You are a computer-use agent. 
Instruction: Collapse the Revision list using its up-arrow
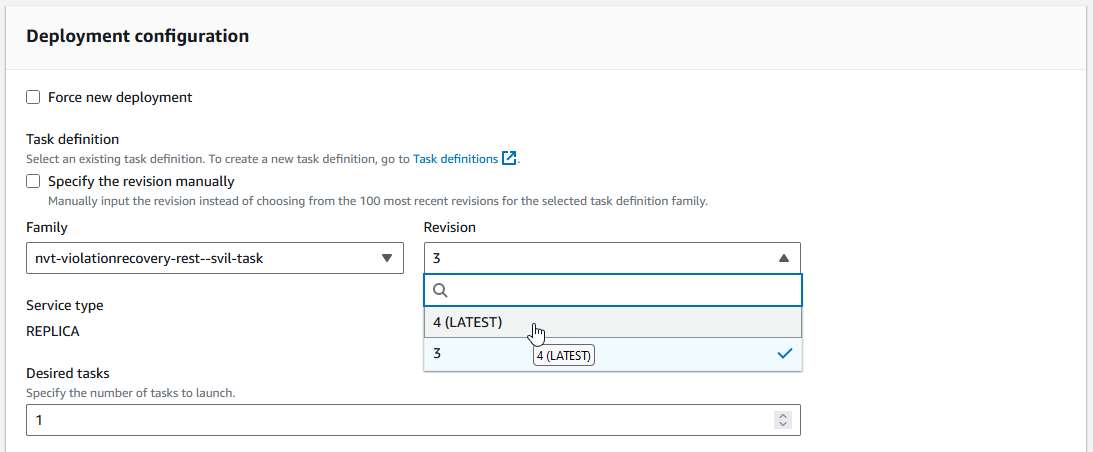click(x=784, y=258)
